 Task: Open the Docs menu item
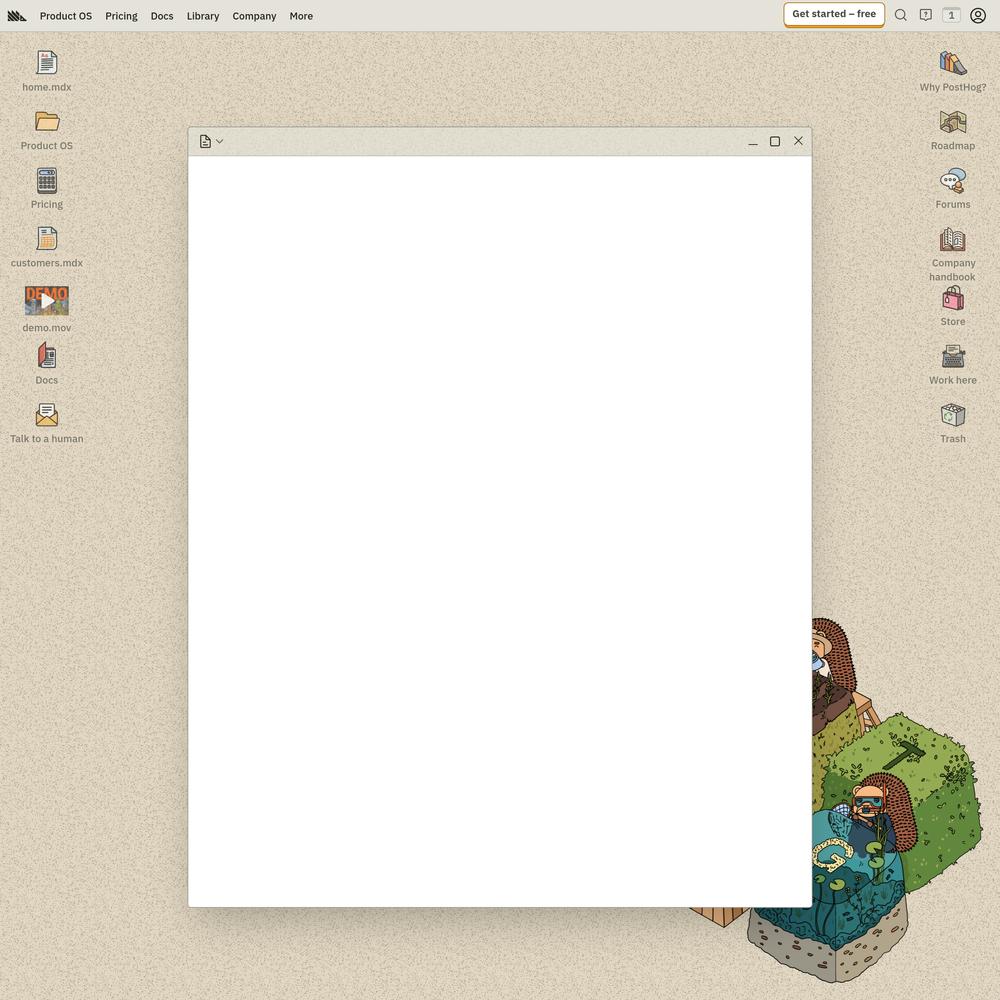coord(162,16)
